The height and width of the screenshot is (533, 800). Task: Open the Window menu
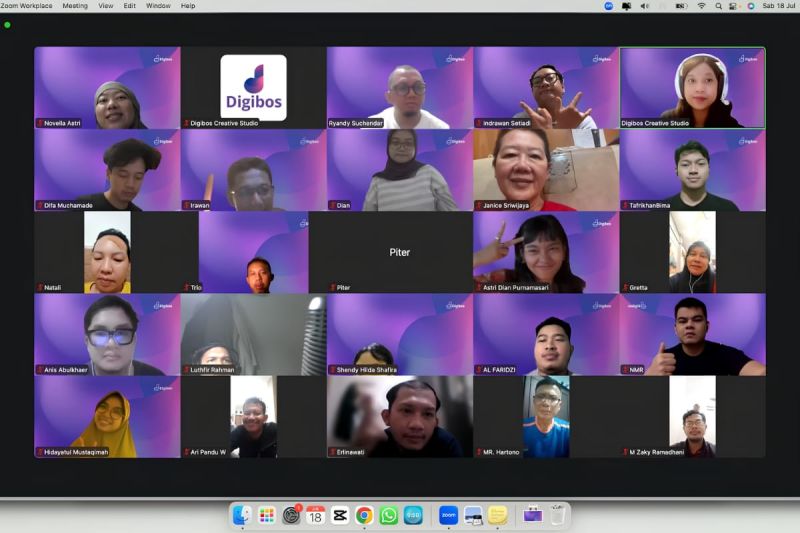(x=158, y=6)
